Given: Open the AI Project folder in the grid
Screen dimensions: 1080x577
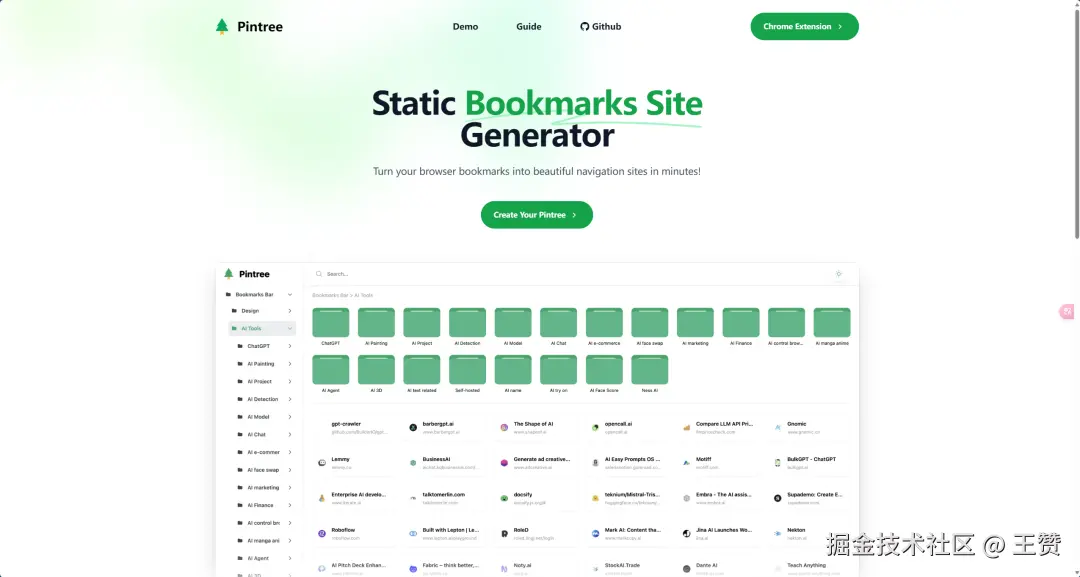Looking at the screenshot, I should [422, 322].
